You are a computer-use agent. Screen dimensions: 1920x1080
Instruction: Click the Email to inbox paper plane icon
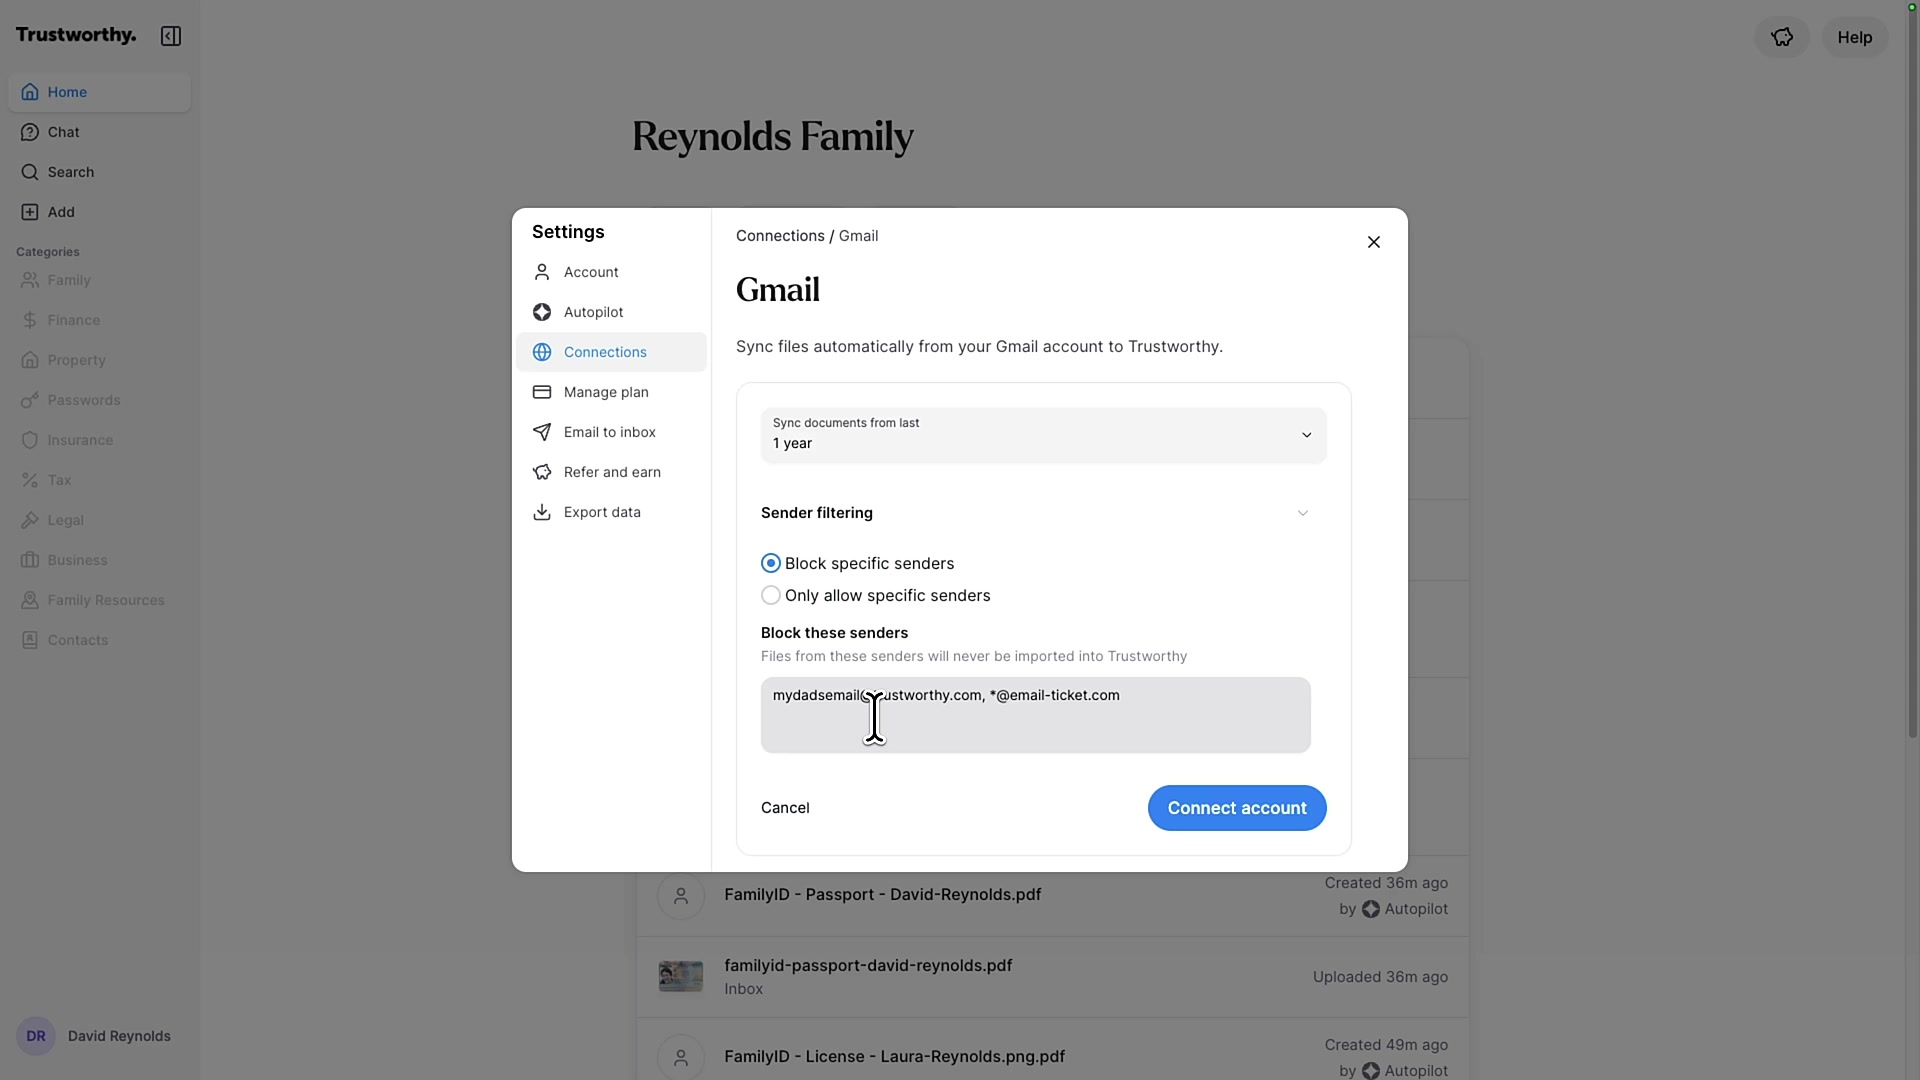point(542,432)
